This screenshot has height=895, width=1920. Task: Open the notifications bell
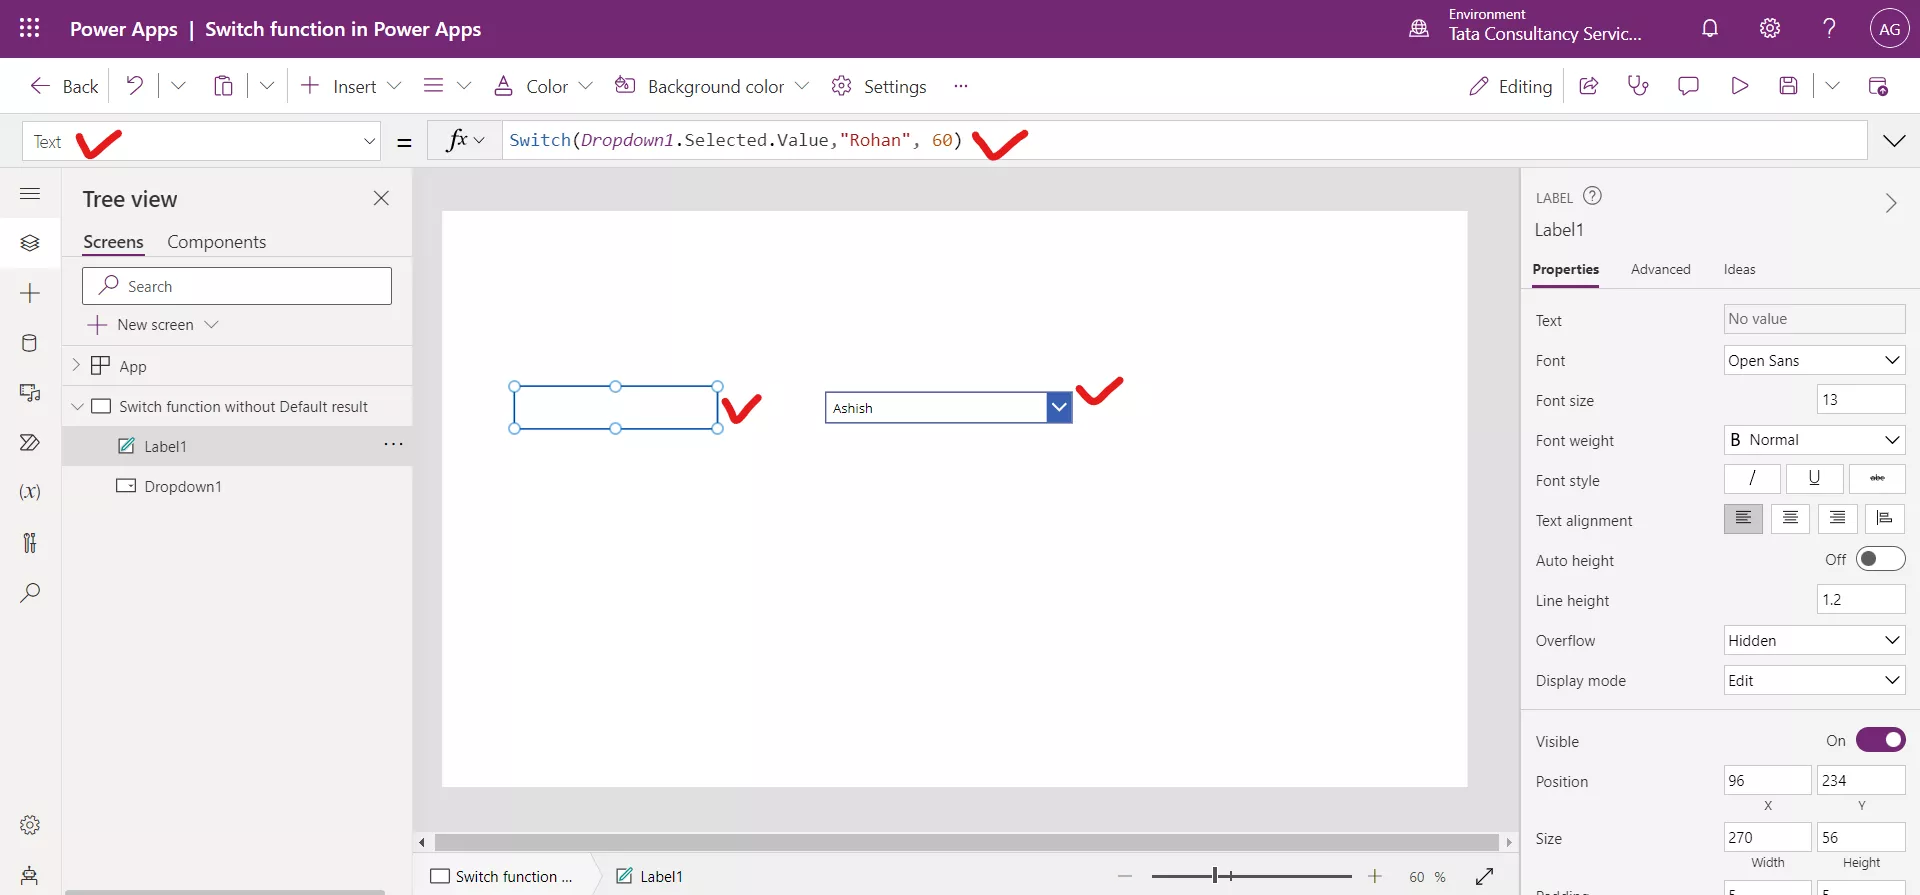click(1710, 28)
